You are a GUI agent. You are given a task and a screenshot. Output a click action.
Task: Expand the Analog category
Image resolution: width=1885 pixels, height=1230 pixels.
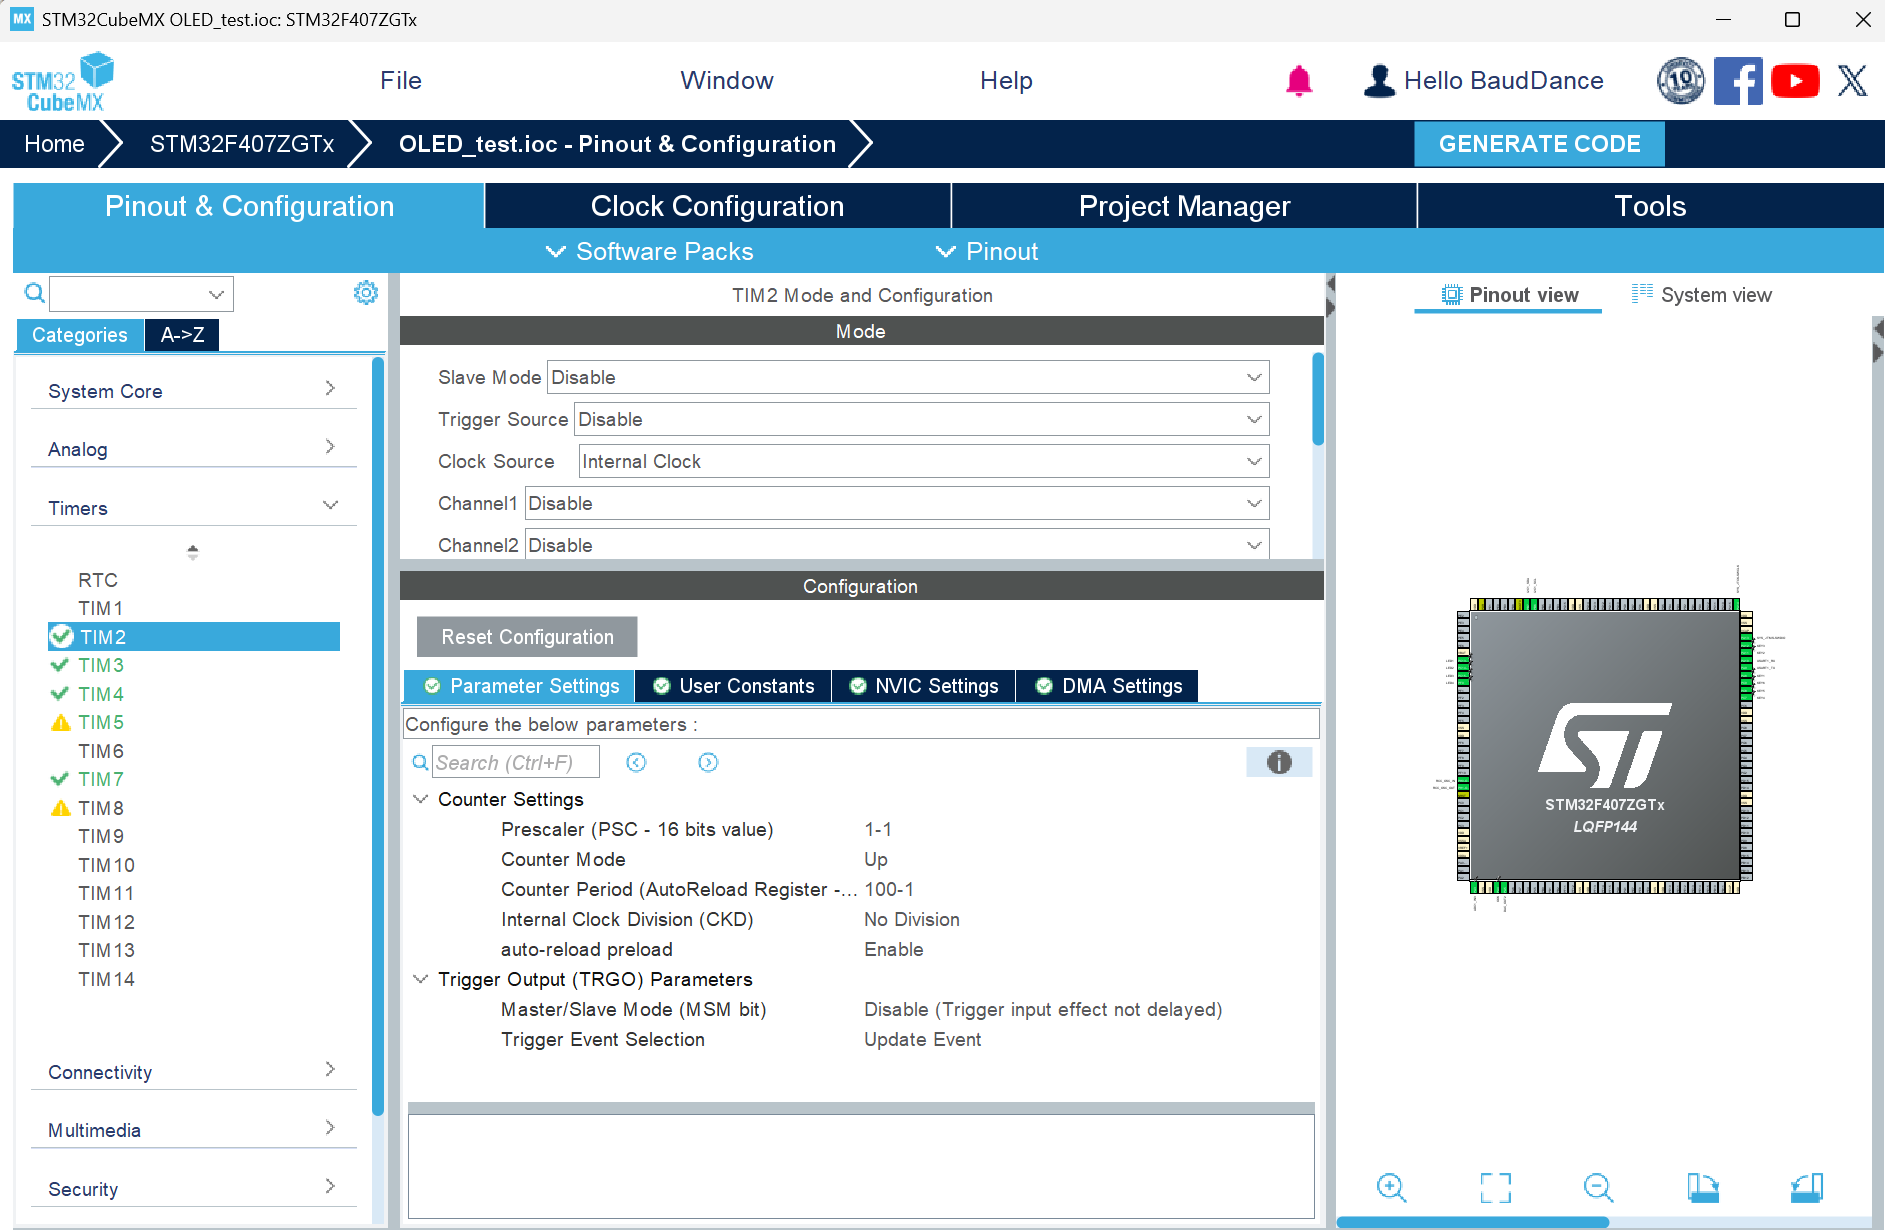coord(193,448)
